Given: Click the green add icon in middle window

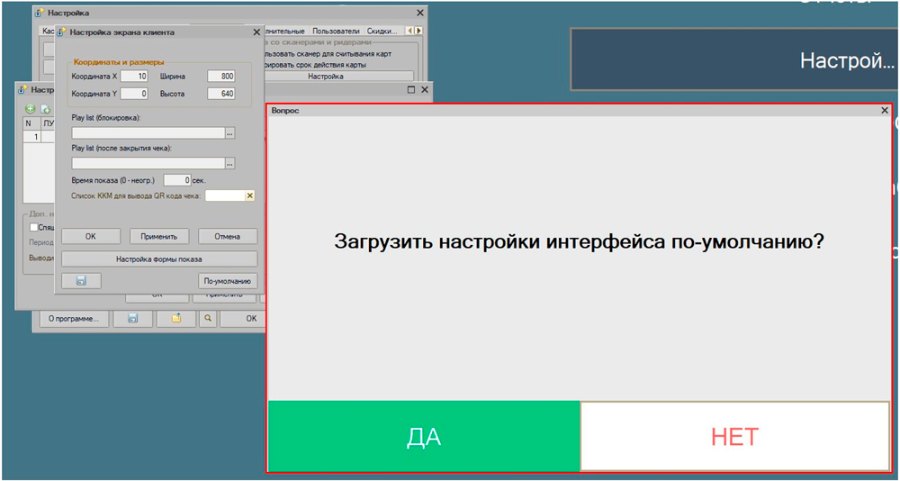Looking at the screenshot, I should click(30, 108).
